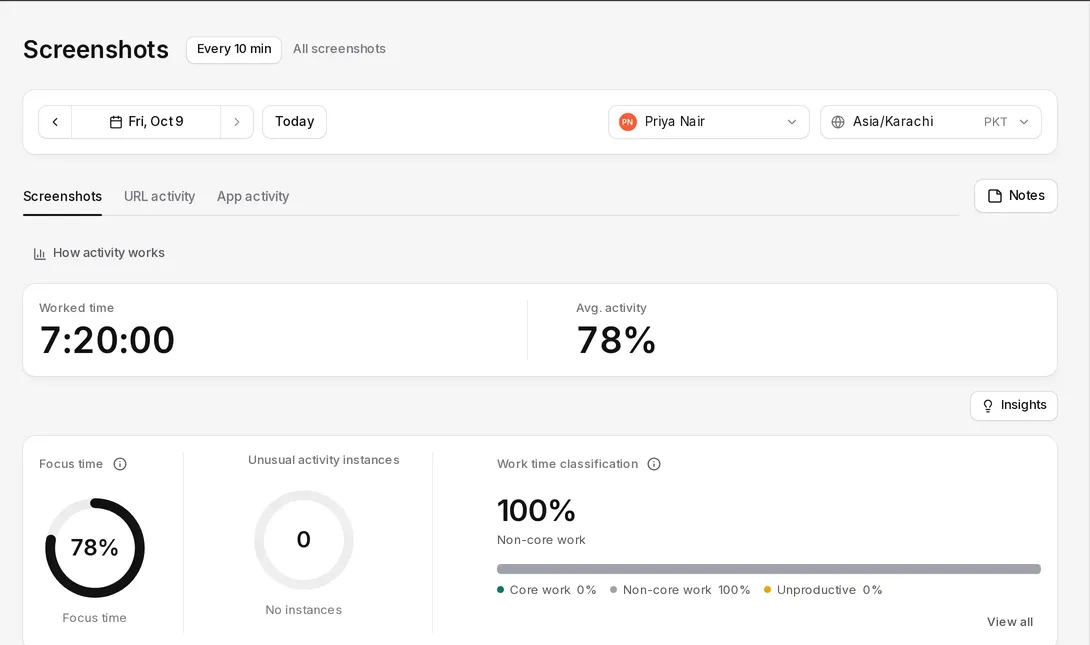This screenshot has height=645, width=1090.
Task: Click the Unproductive 0% legend text
Action: pos(829,590)
